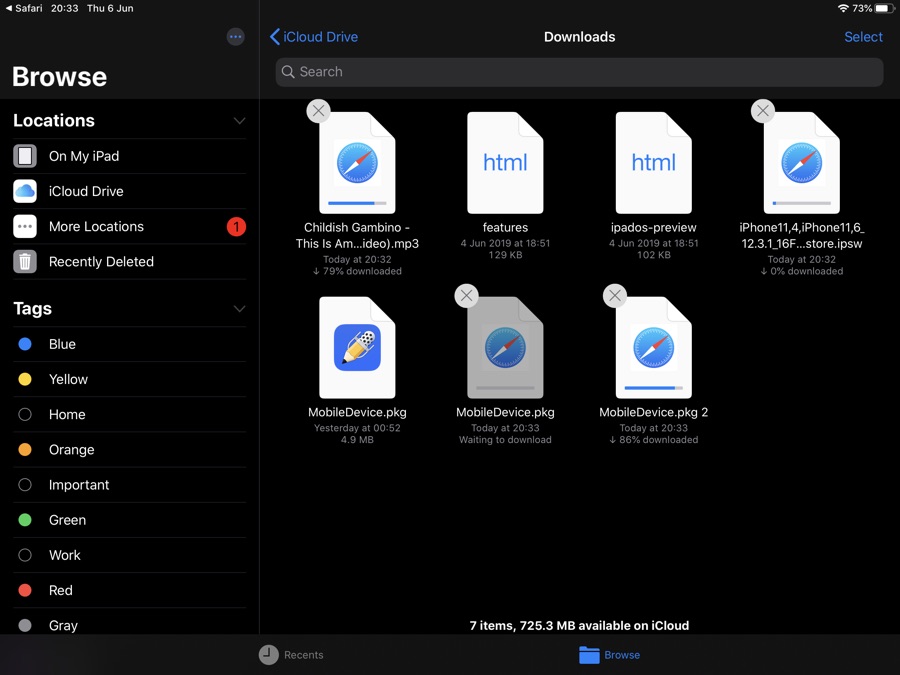Open the features html file

[505, 162]
